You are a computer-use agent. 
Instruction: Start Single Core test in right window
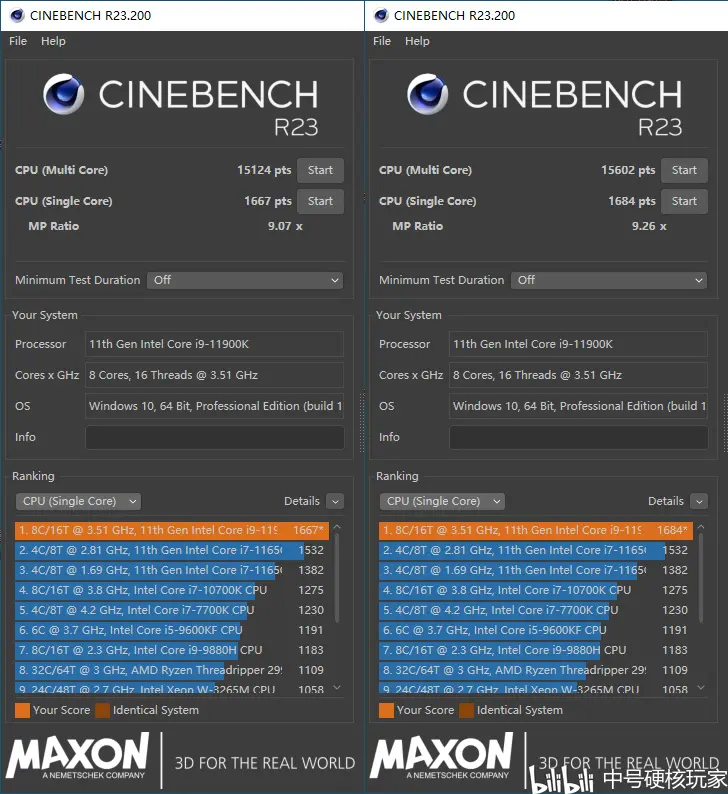(x=684, y=201)
